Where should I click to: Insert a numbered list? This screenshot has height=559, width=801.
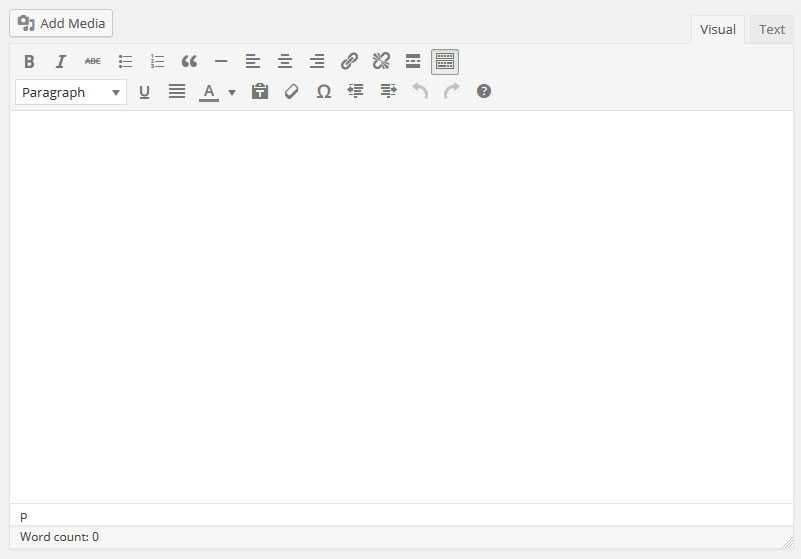pyautogui.click(x=157, y=62)
